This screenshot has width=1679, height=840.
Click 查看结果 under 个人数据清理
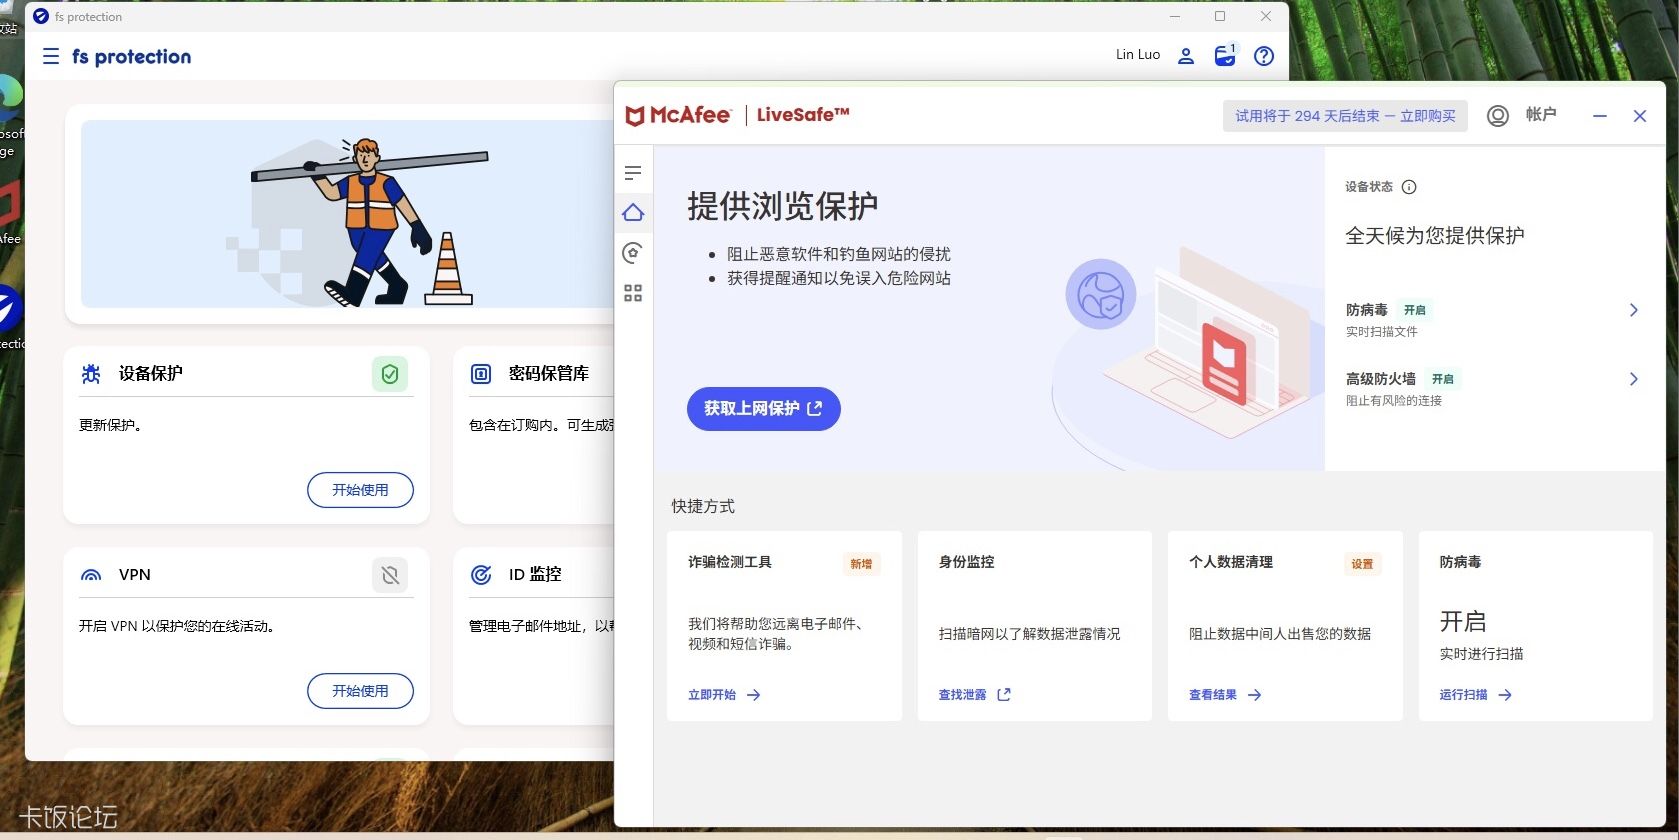click(x=1225, y=695)
